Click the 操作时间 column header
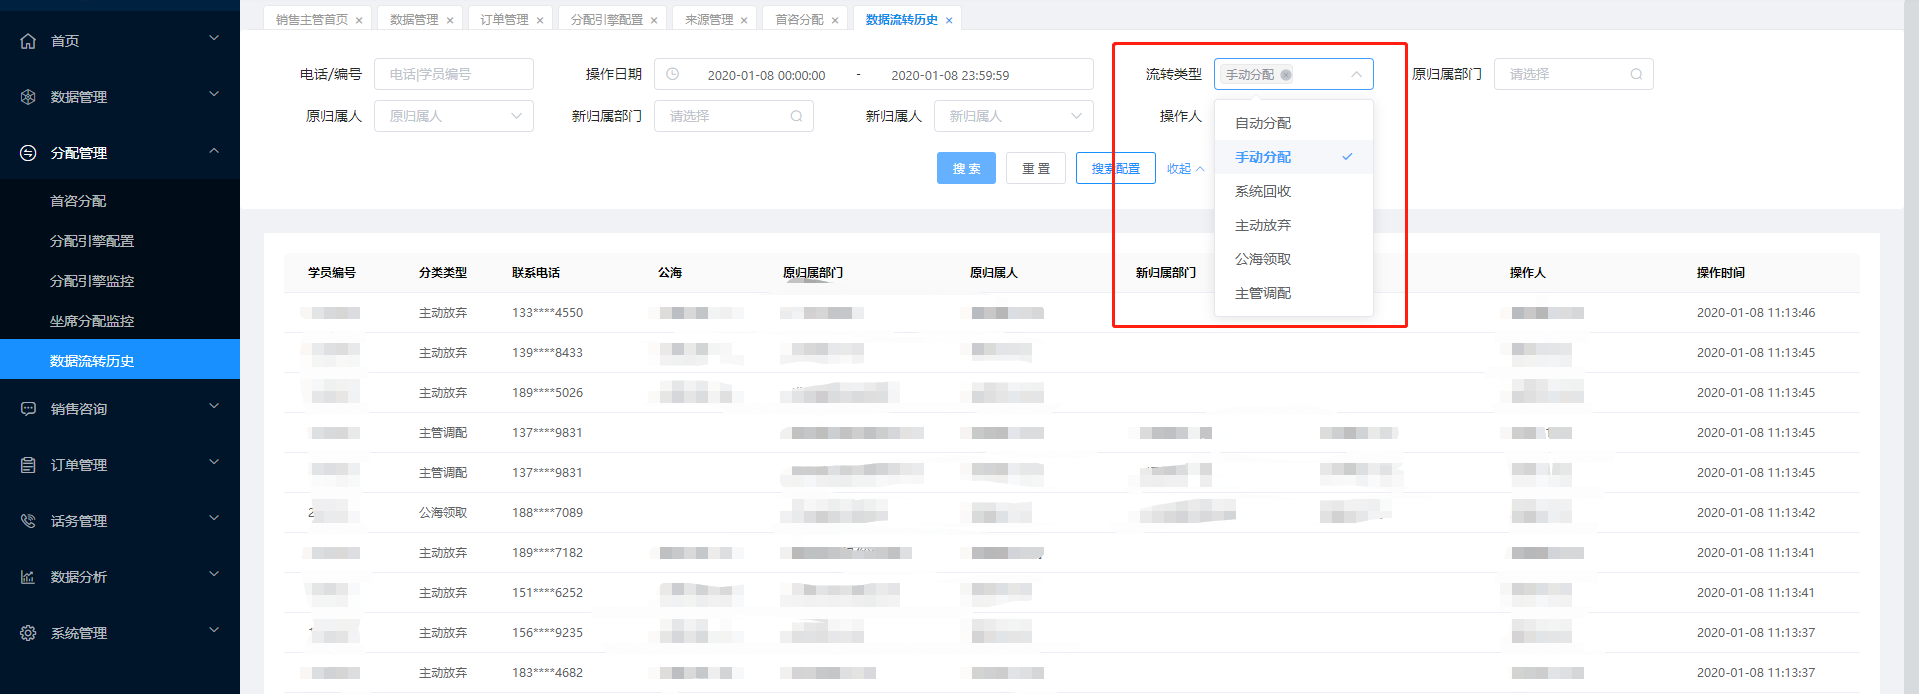The image size is (1919, 694). [1721, 273]
